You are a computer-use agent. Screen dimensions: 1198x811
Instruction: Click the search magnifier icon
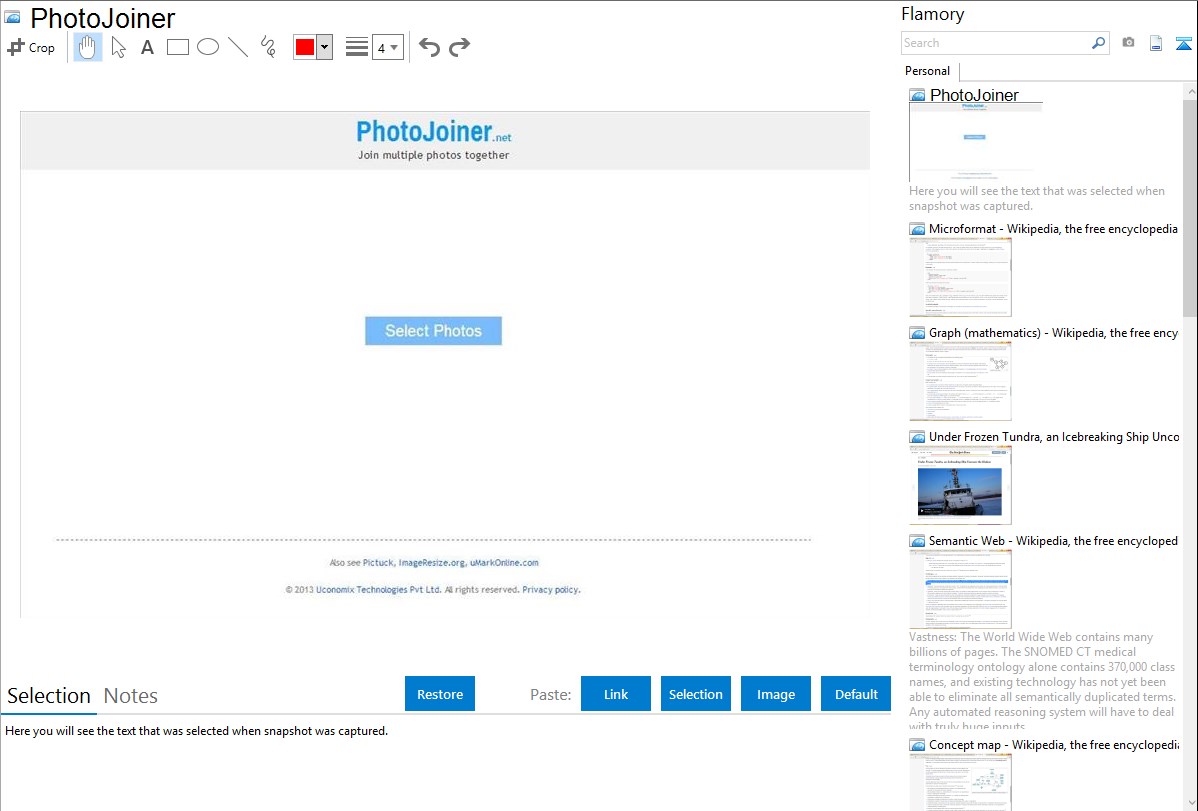click(1099, 43)
